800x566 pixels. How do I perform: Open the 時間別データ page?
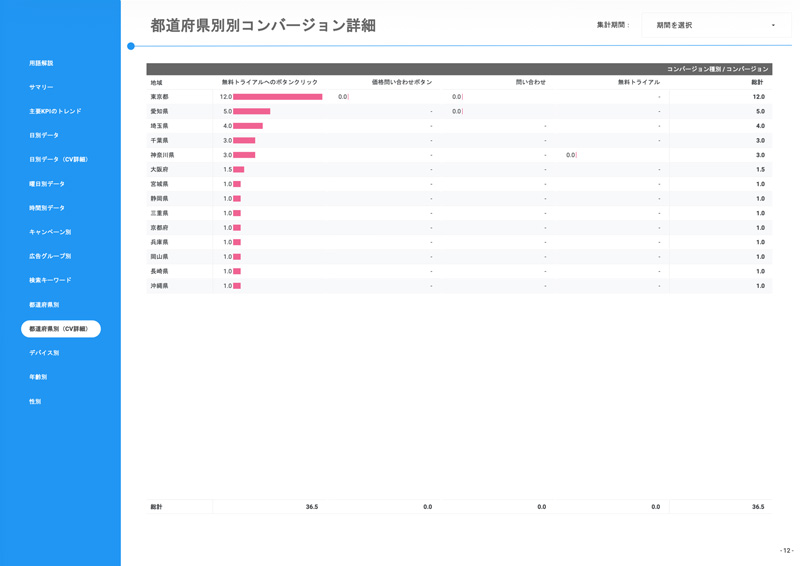47,208
